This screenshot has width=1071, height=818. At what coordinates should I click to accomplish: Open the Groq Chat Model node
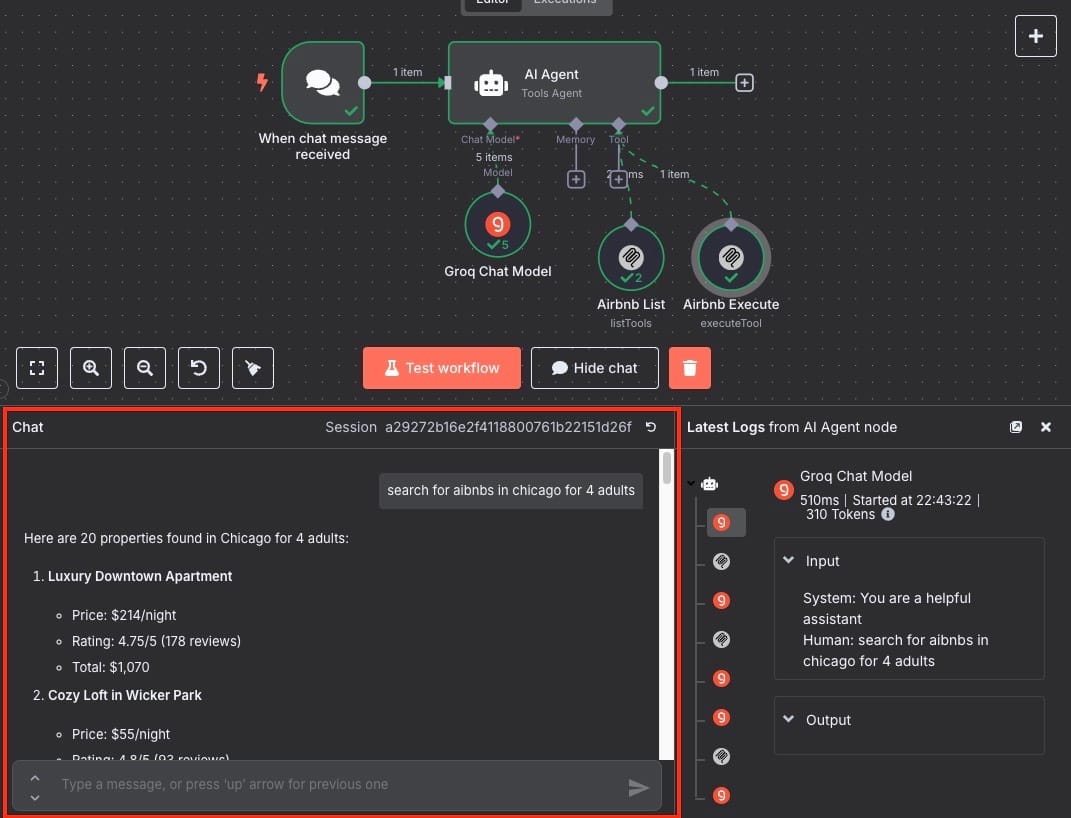[x=497, y=225]
